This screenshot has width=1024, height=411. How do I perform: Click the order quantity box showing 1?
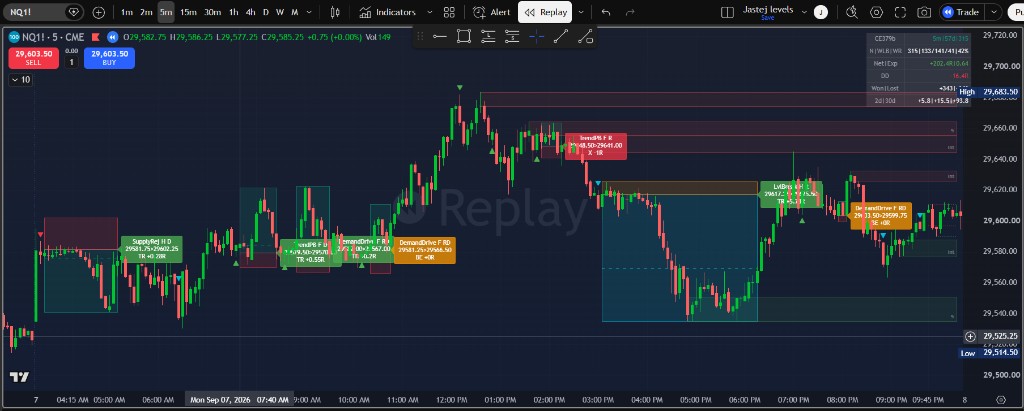pos(71,62)
